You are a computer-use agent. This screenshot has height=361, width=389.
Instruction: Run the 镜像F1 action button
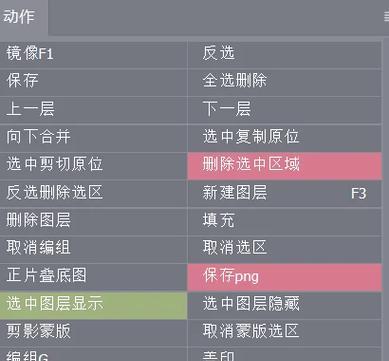93,55
